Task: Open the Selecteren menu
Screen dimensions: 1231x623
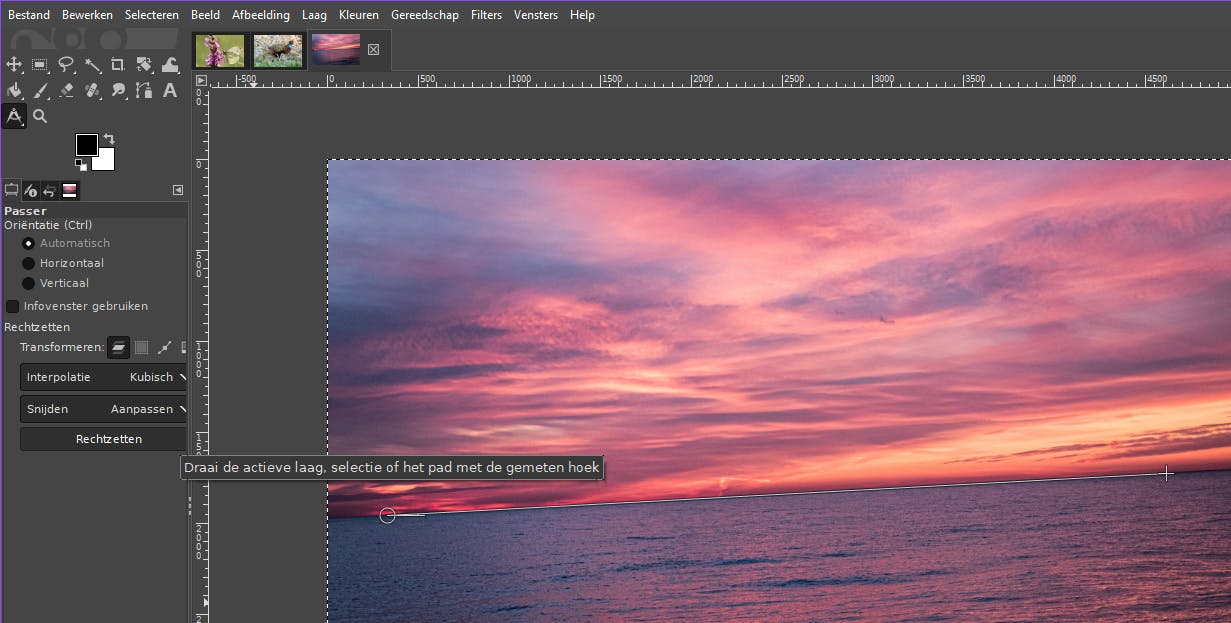Action: tap(152, 15)
